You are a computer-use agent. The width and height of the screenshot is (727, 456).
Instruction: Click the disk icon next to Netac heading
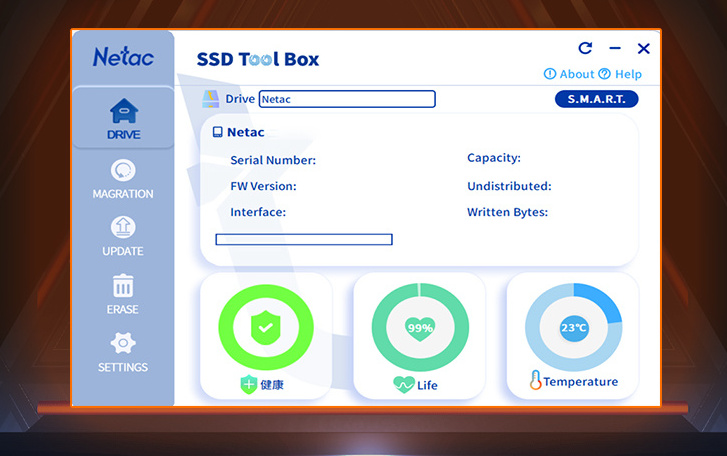tap(217, 133)
